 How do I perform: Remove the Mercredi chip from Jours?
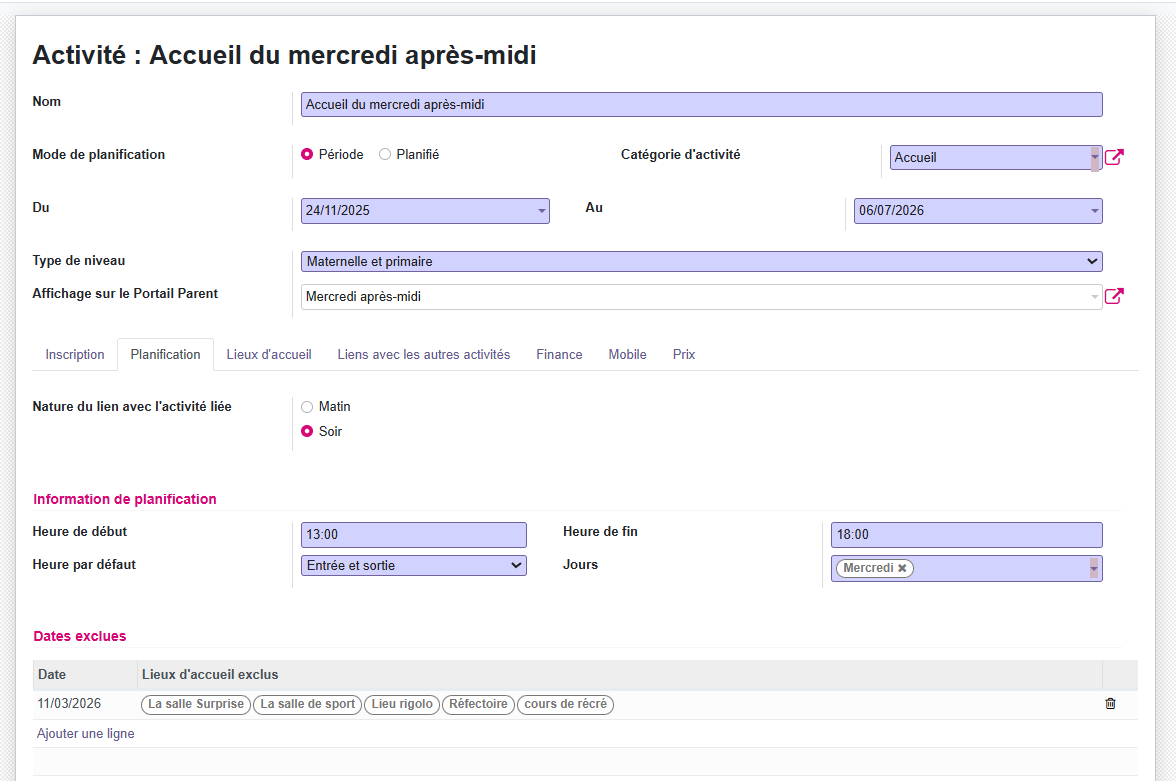900,568
